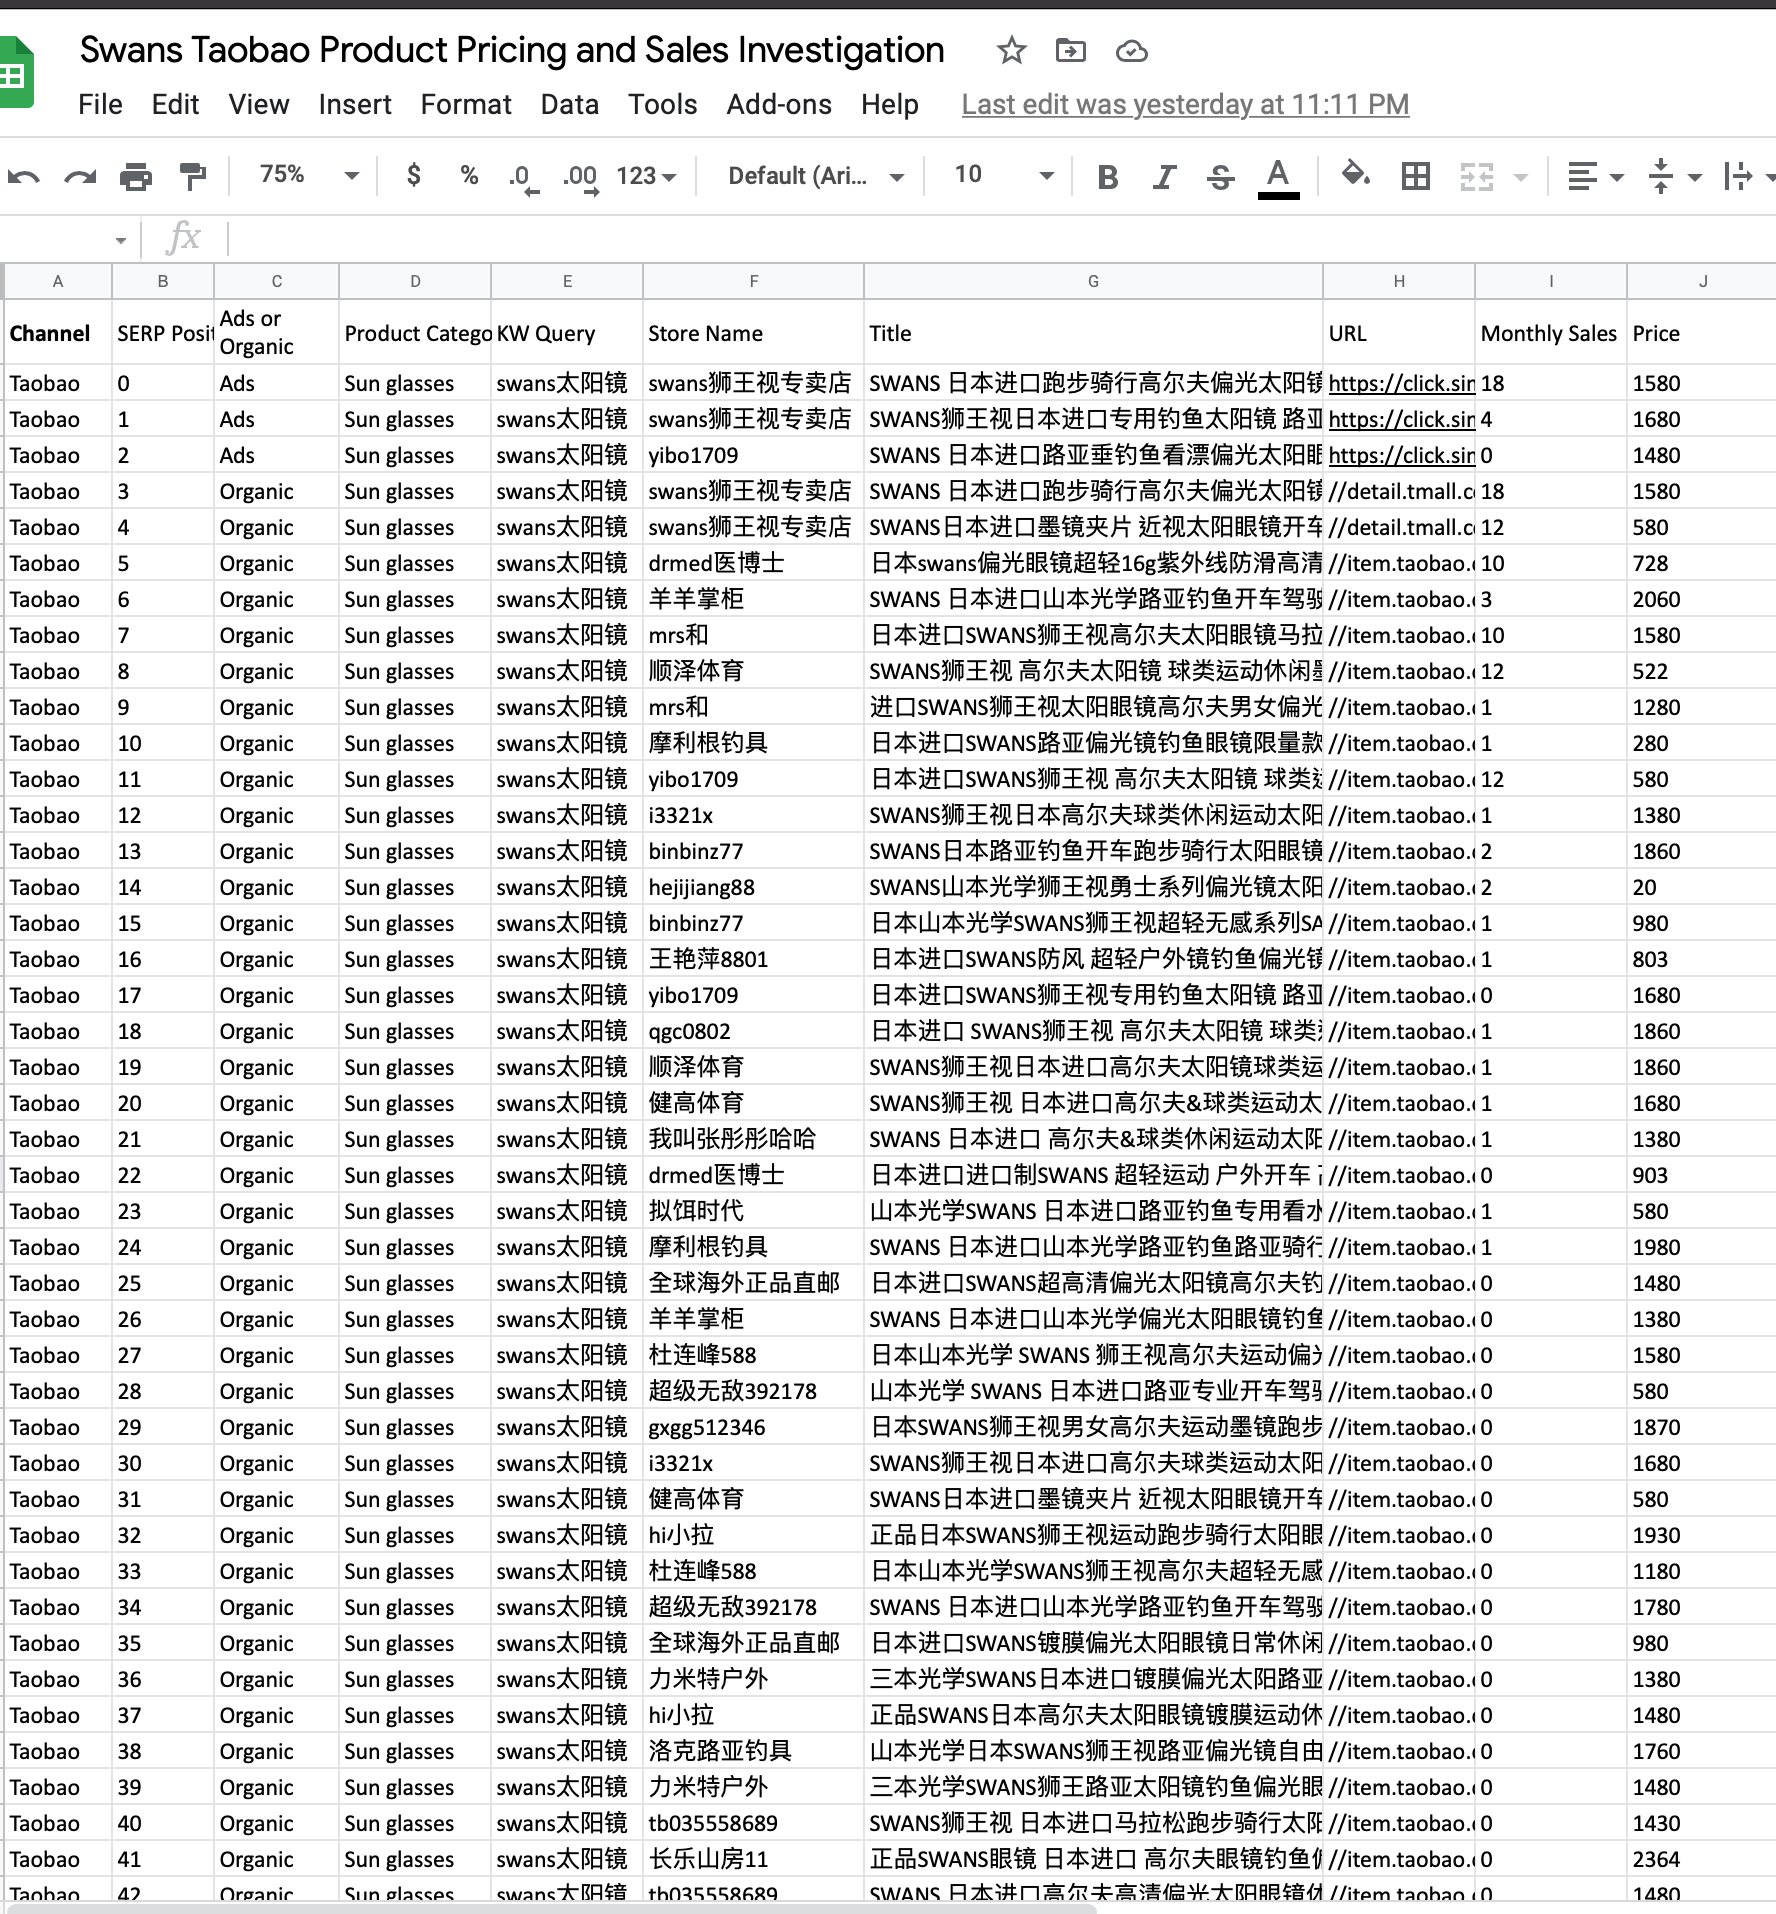Open the fill color bucket
Viewport: 1776px width, 1914px height.
[1355, 175]
